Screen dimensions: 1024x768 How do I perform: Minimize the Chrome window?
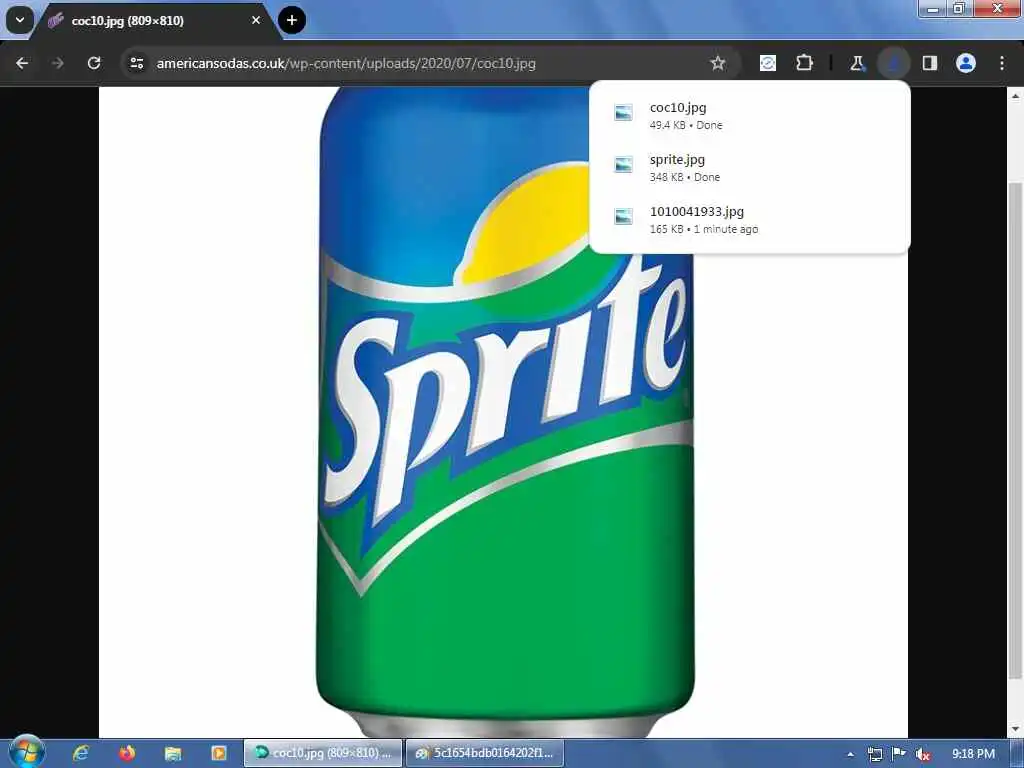tap(933, 8)
